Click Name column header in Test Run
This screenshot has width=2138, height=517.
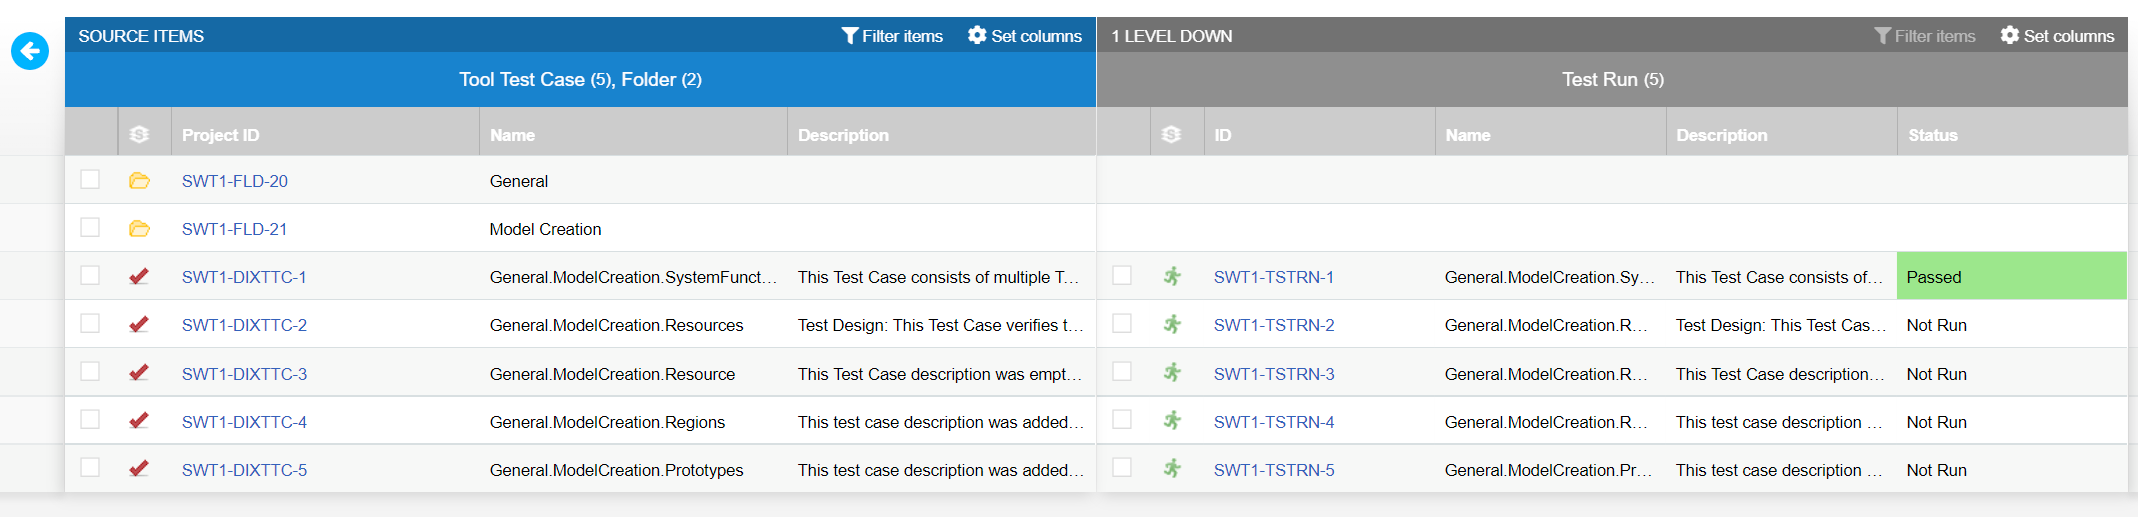[x=1550, y=134]
